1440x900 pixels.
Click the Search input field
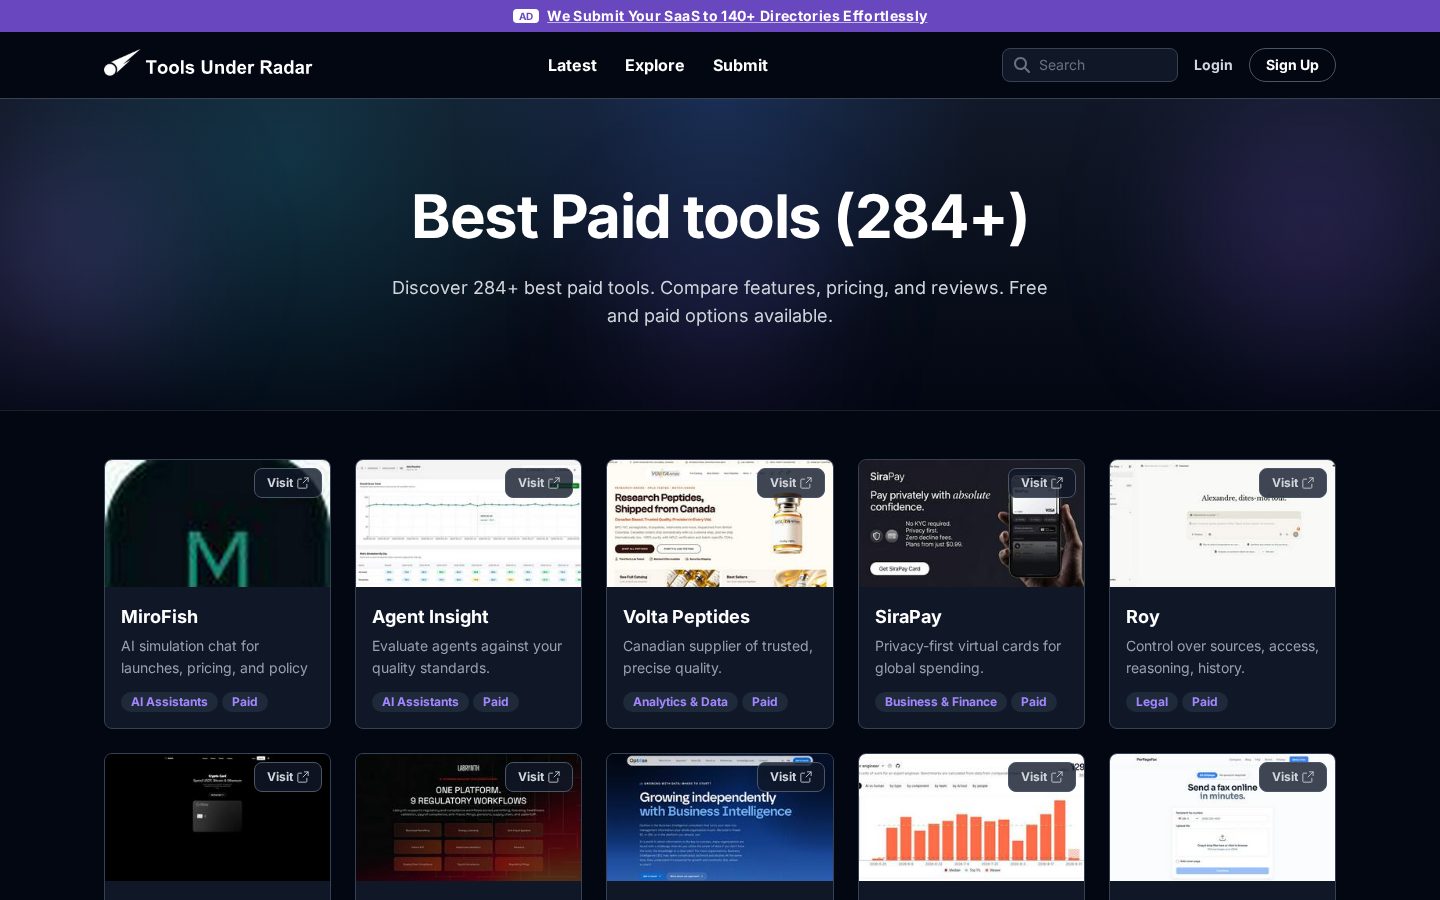click(1090, 65)
